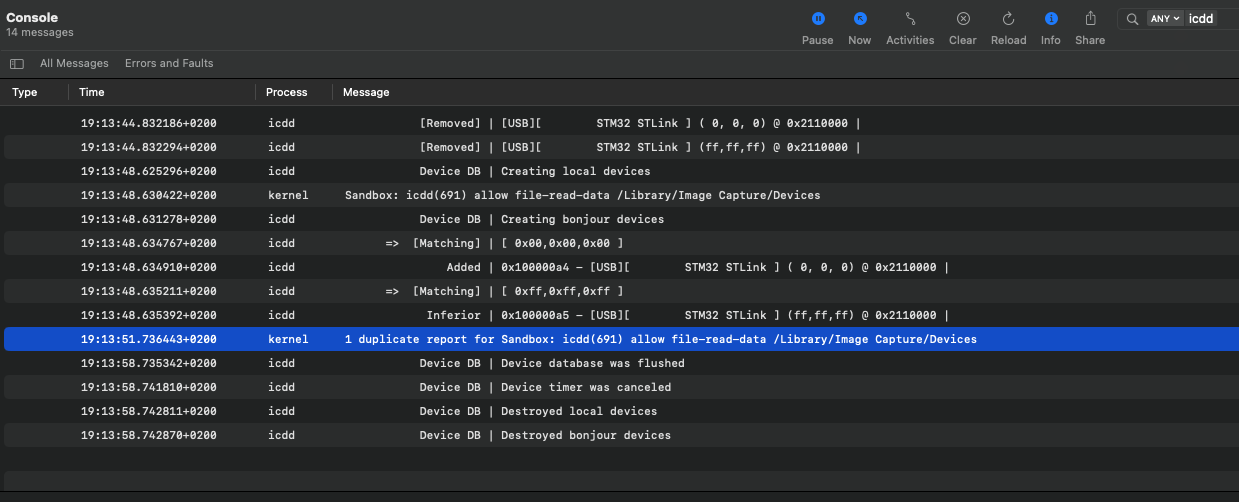Jump to Now in the log
The width and height of the screenshot is (1239, 502).
[x=859, y=28]
